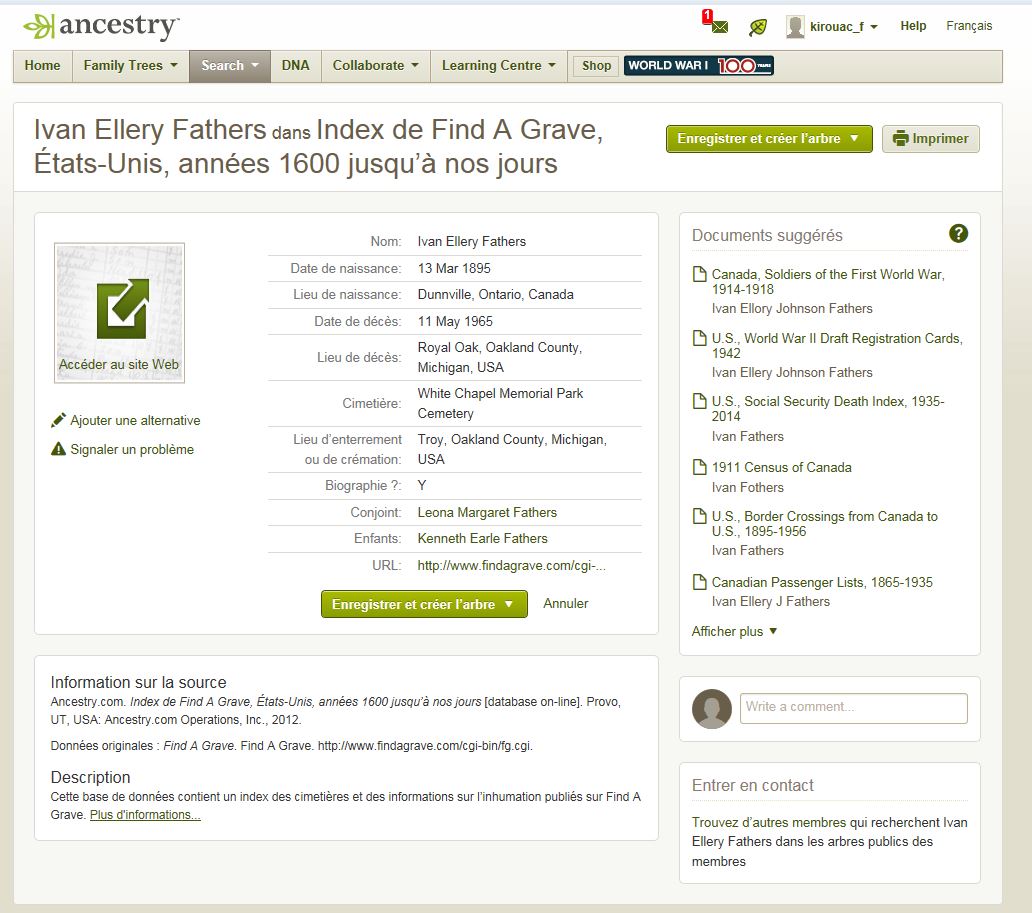Image resolution: width=1032 pixels, height=913 pixels.
Task: Click the birth date 13 Mar 1895
Action: (x=454, y=269)
